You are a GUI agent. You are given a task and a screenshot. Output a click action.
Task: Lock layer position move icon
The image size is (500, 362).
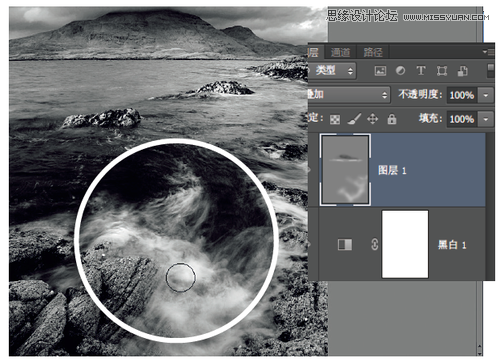coord(372,119)
